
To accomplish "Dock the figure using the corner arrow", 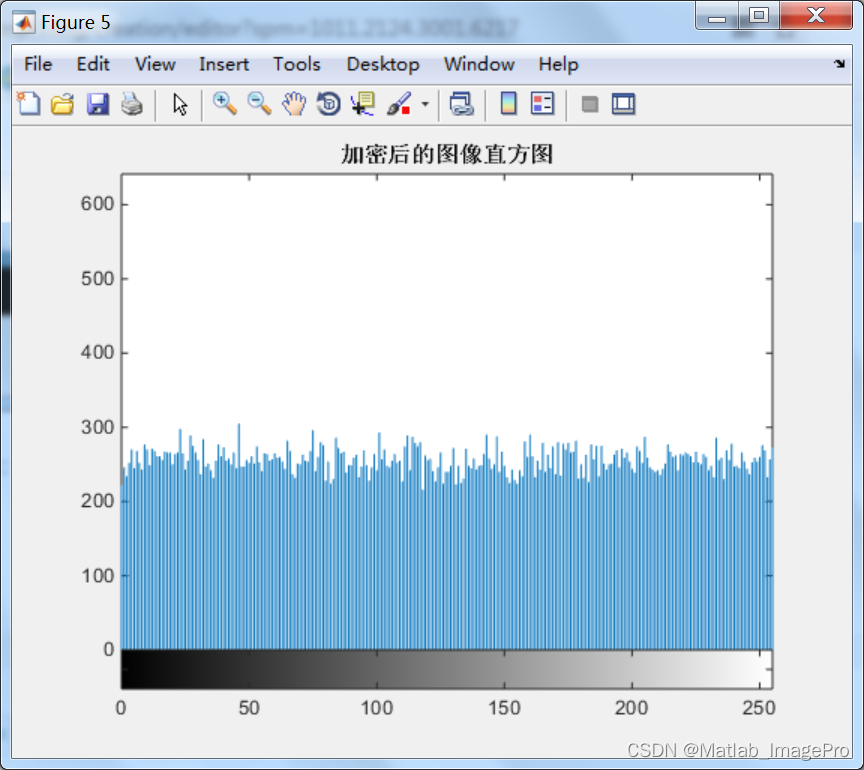I will [839, 64].
